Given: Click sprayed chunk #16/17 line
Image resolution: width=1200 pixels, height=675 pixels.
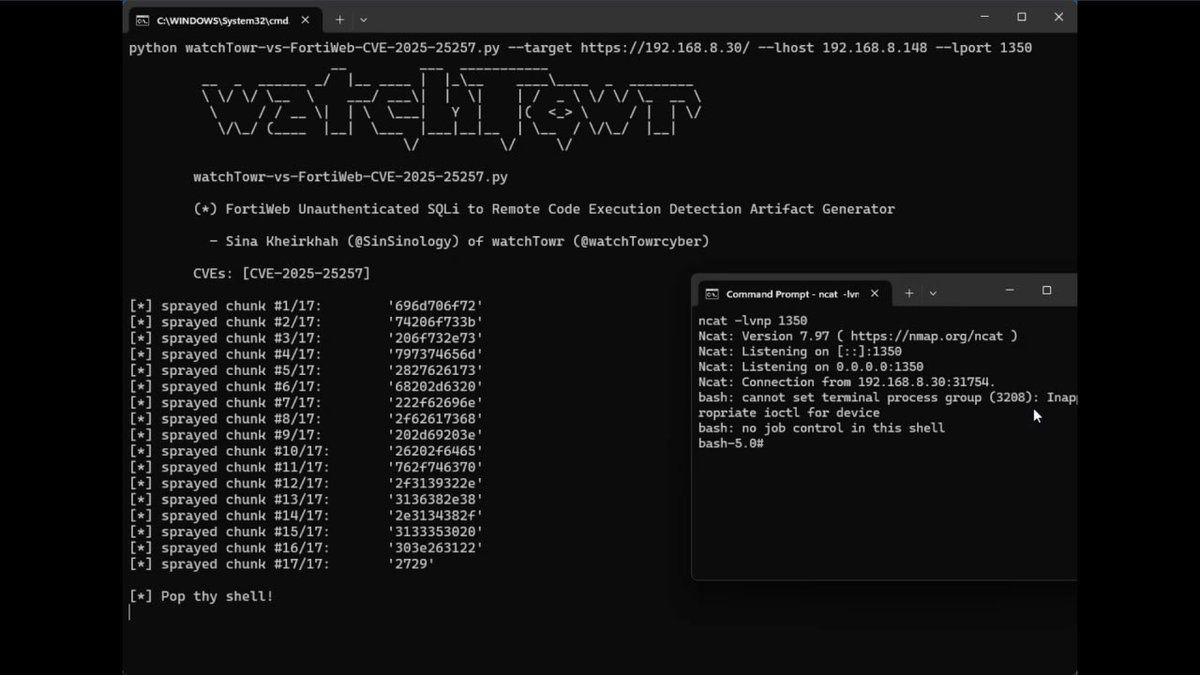Looking at the screenshot, I should tap(306, 548).
